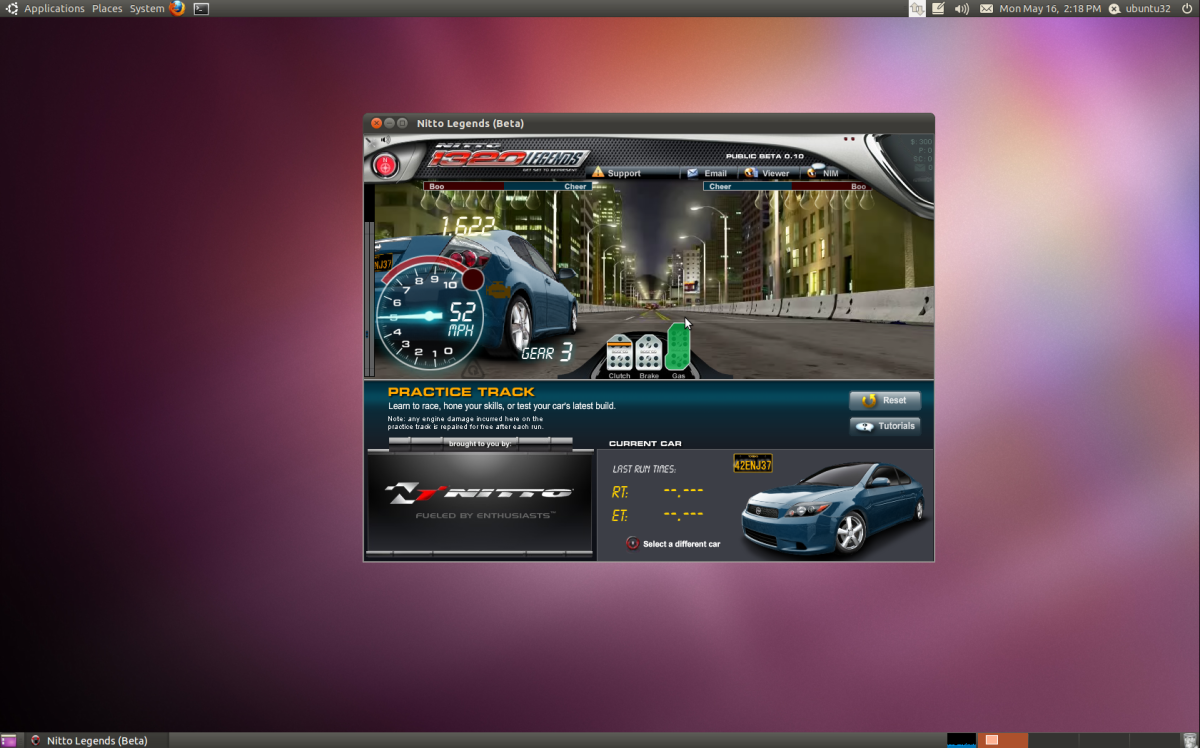
Task: Open the Viewer using its icon
Action: click(x=753, y=172)
